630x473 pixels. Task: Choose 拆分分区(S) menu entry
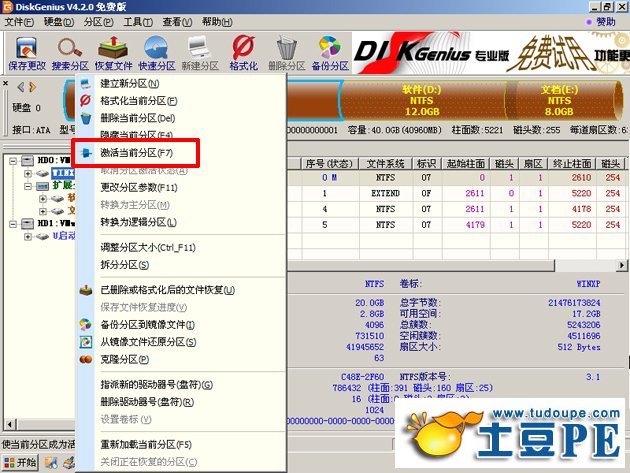click(125, 265)
